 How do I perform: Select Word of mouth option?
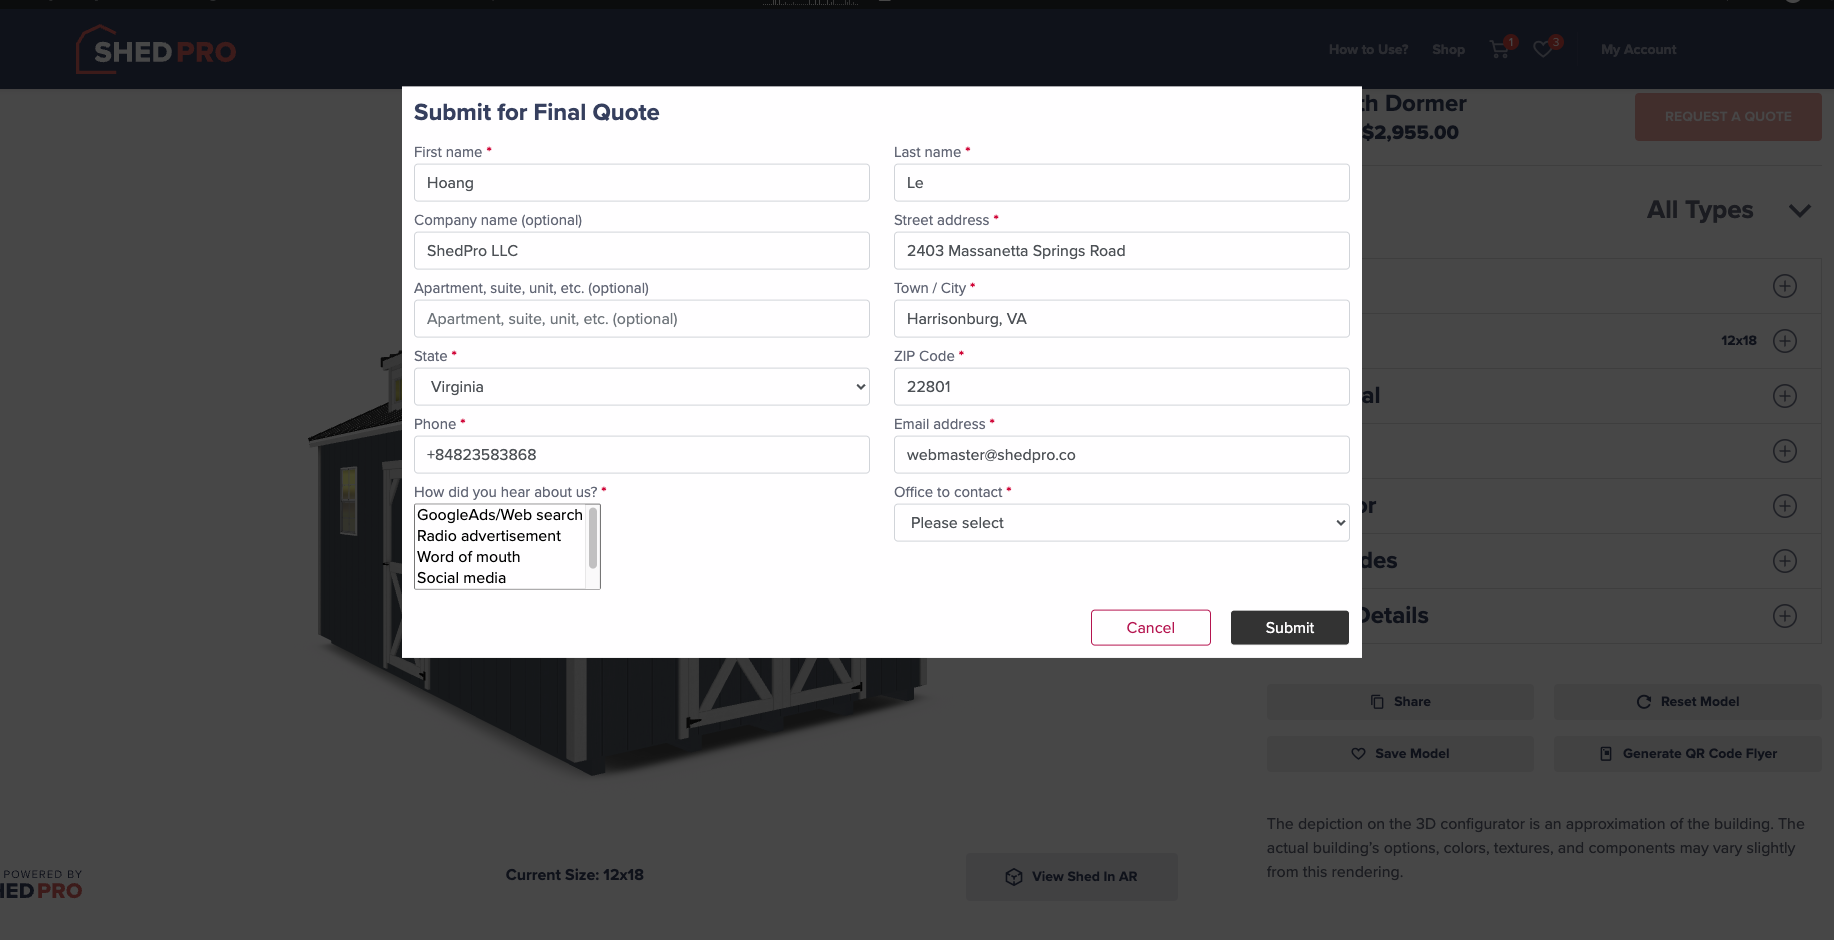coord(469,557)
